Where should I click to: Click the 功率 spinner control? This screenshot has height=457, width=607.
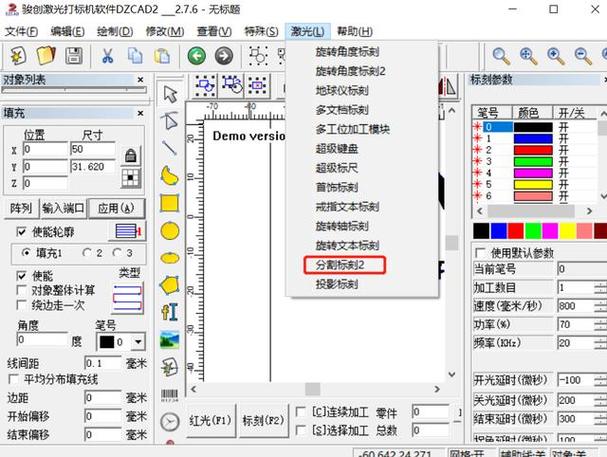pos(600,324)
